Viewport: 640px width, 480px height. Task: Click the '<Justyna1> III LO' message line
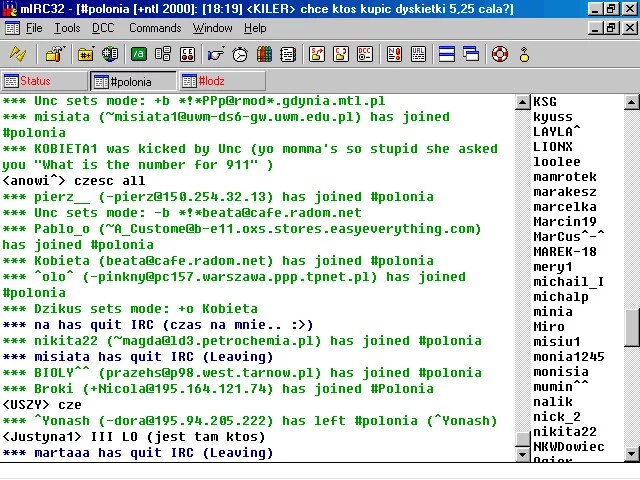coord(133,437)
